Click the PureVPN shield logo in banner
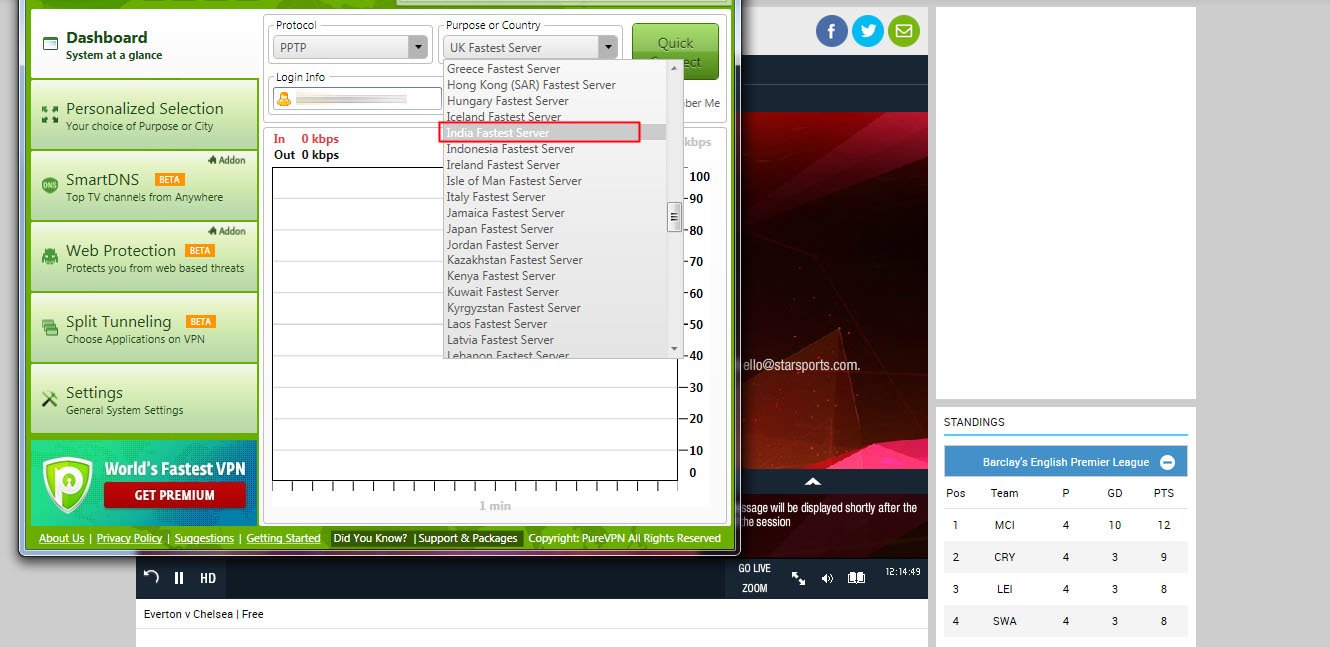 tap(68, 484)
